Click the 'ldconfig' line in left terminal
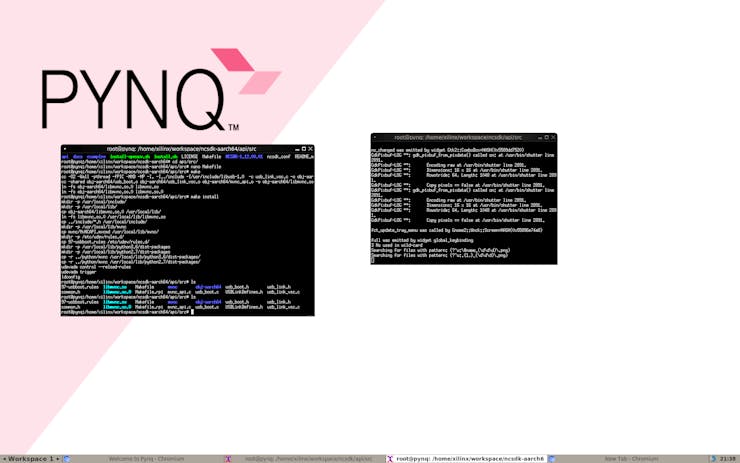Screen dimensions: 740x463 pos(71,277)
